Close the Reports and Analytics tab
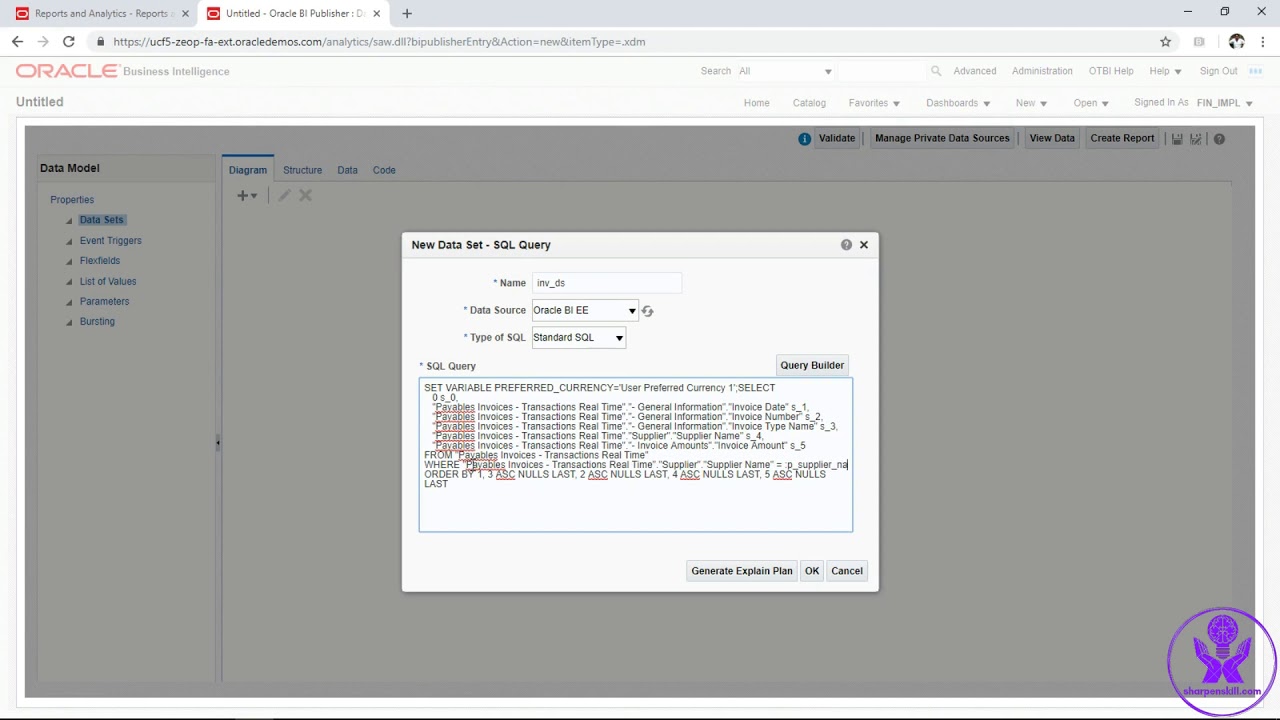 coord(185,14)
